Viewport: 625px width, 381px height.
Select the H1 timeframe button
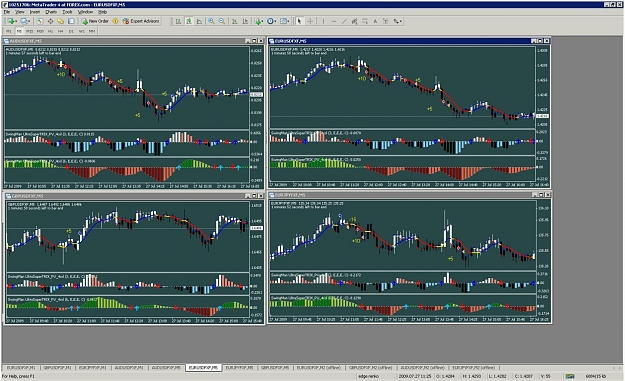(x=50, y=31)
